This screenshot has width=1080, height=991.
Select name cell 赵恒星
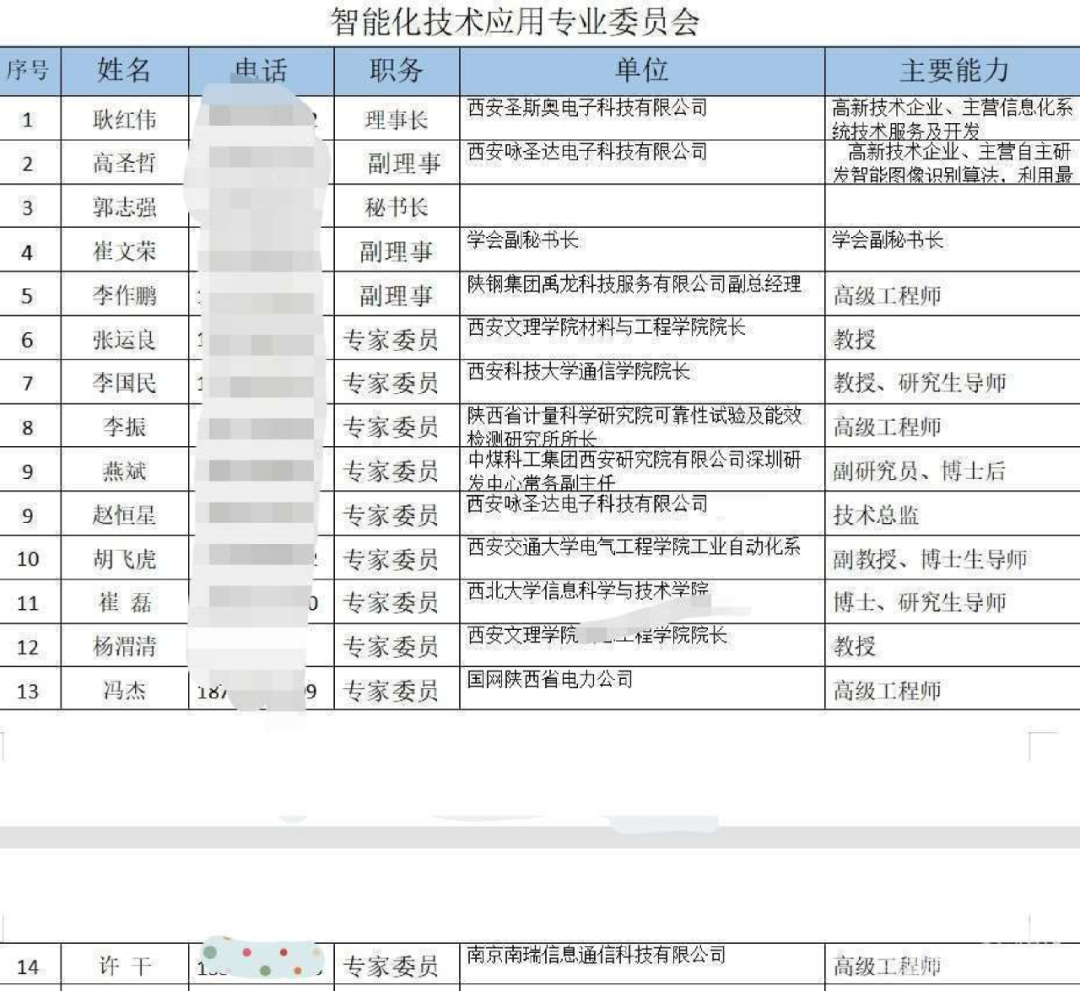tap(125, 515)
